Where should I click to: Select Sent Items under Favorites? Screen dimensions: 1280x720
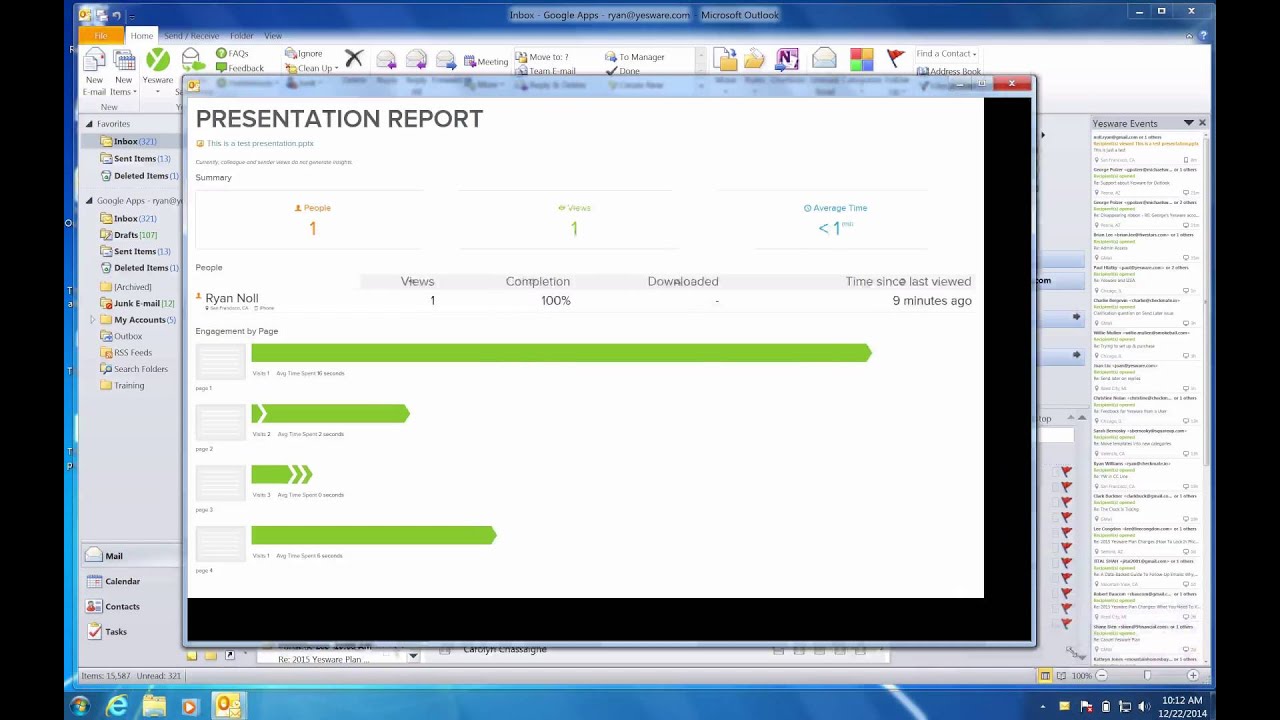coord(135,158)
